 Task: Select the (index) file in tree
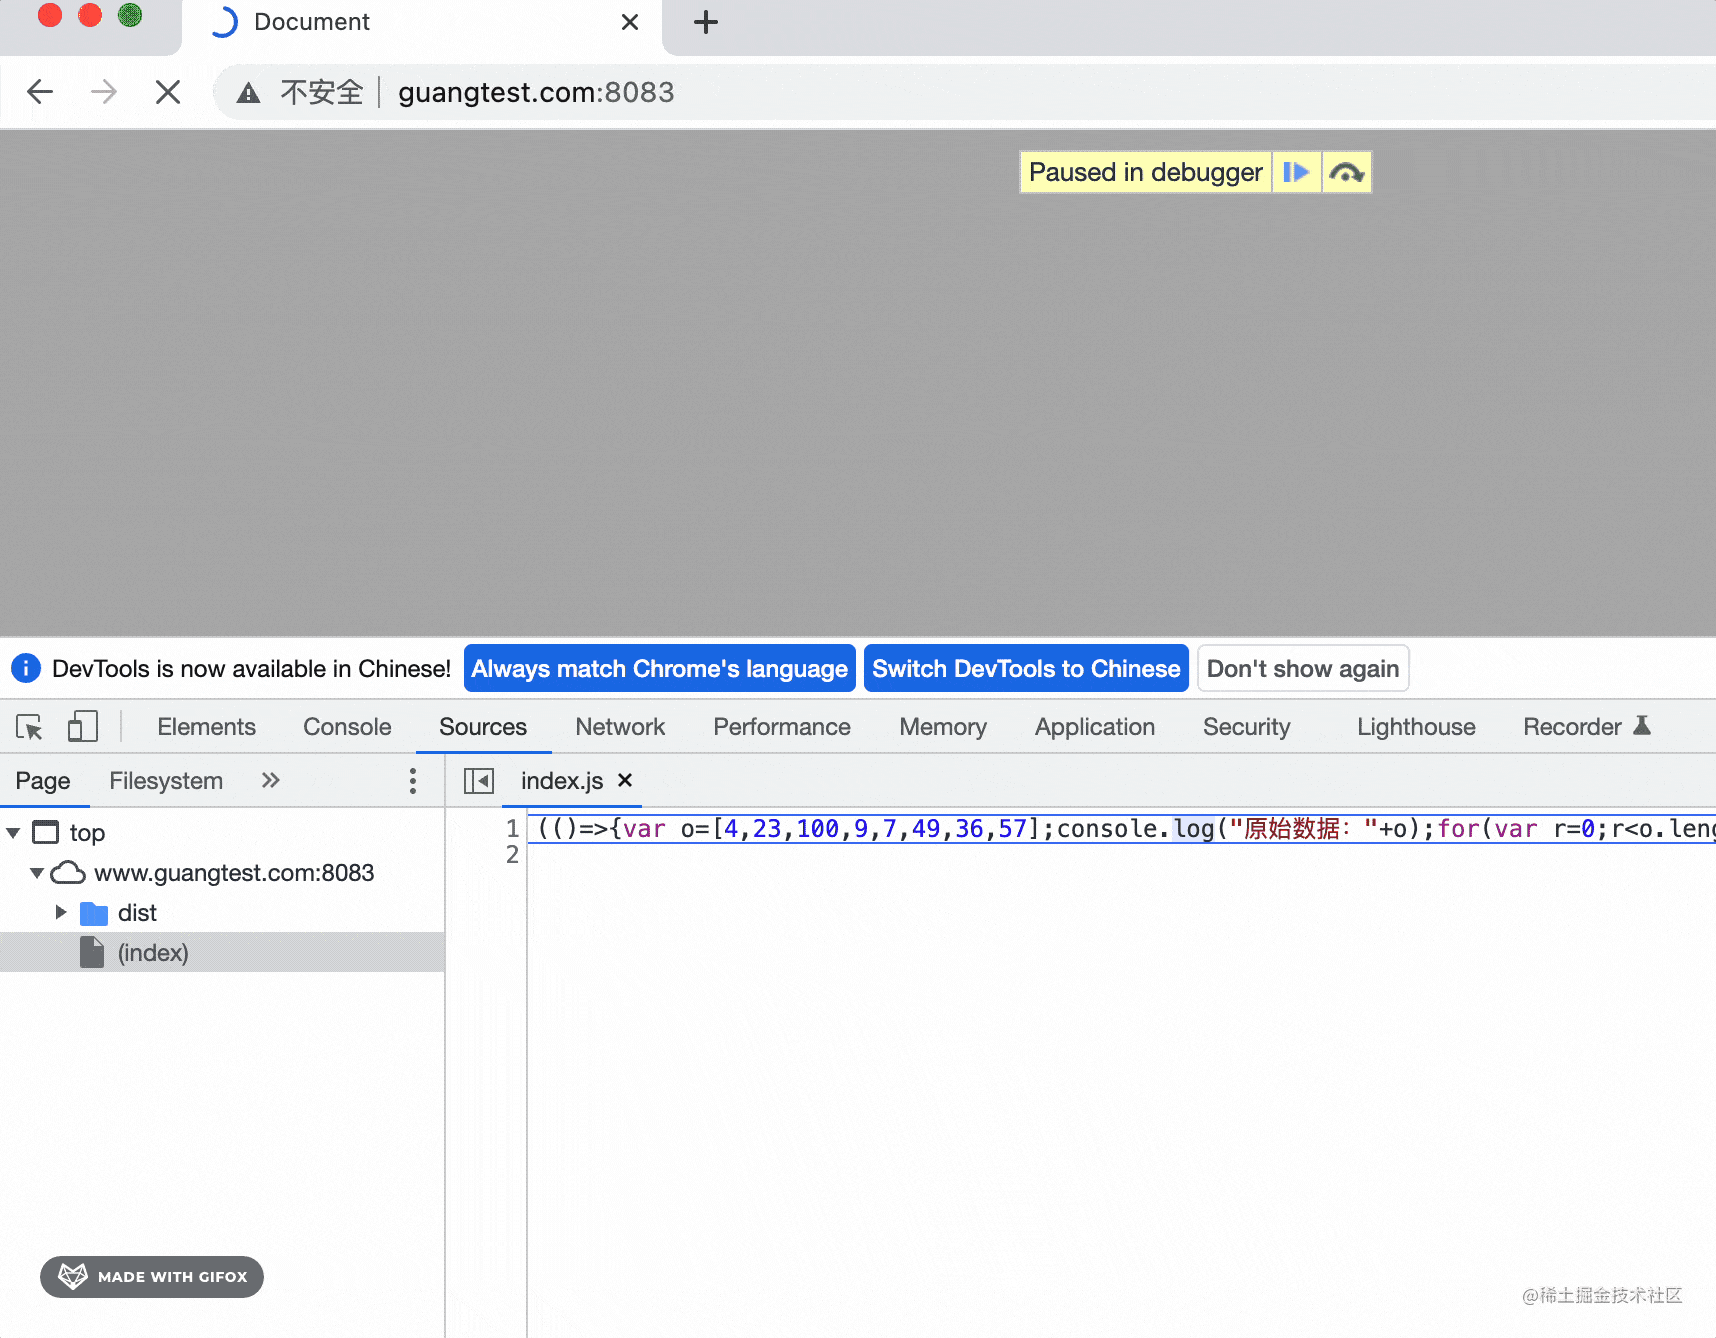pyautogui.click(x=153, y=953)
